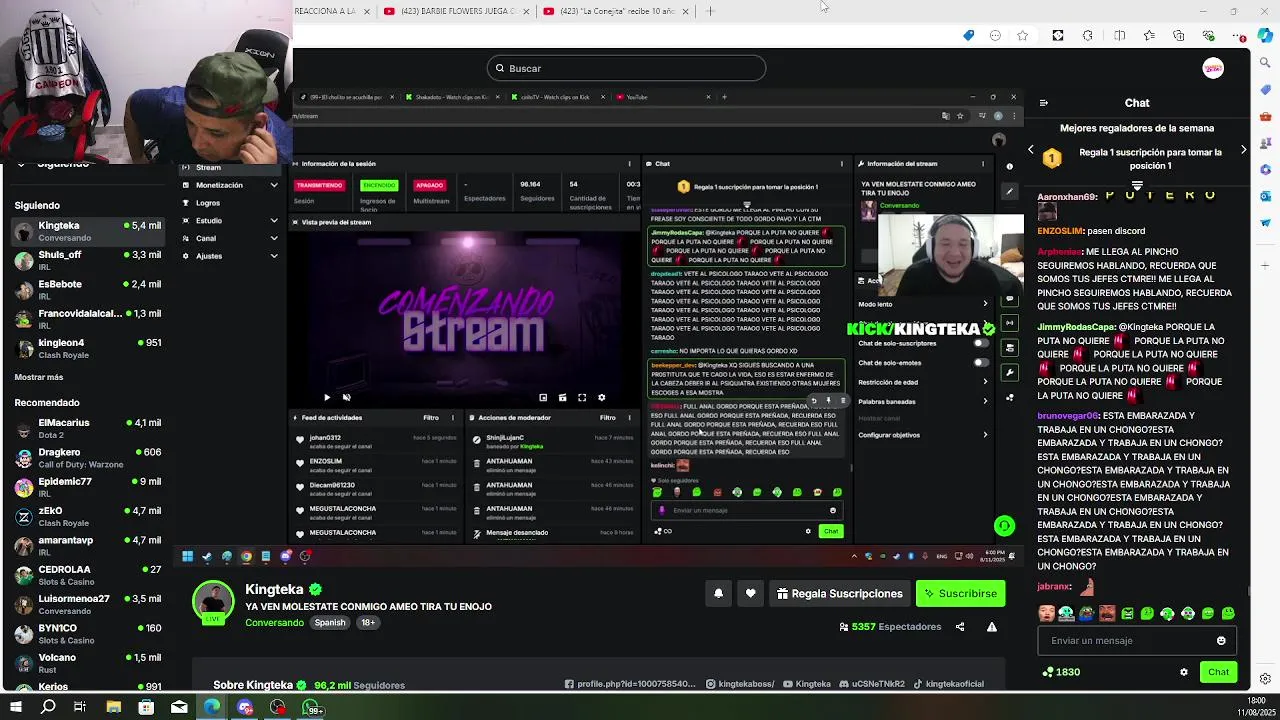
Task: Expand leaderboard with the down handle
Action: tap(1137, 186)
